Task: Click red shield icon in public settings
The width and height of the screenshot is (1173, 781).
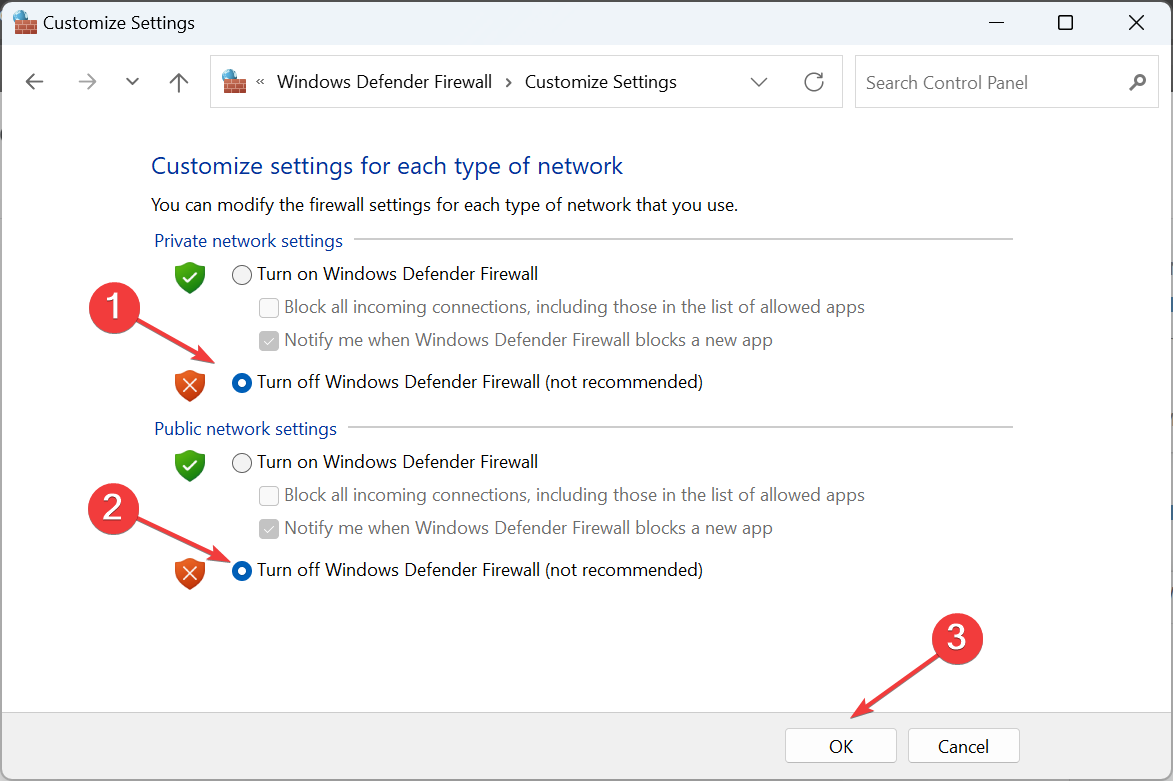Action: pos(190,573)
